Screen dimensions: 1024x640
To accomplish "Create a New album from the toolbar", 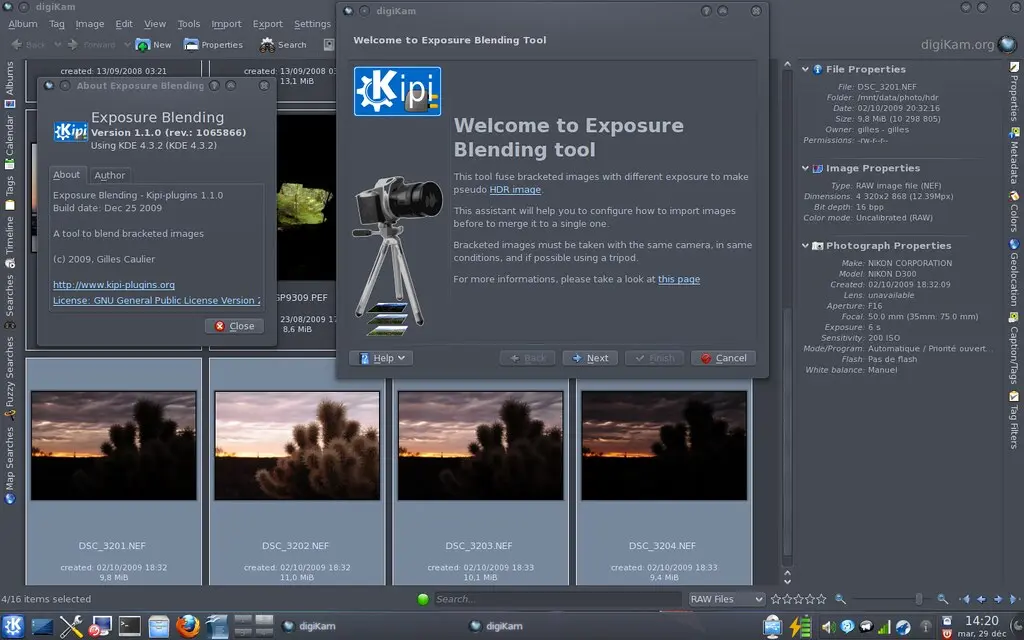I will coord(152,44).
